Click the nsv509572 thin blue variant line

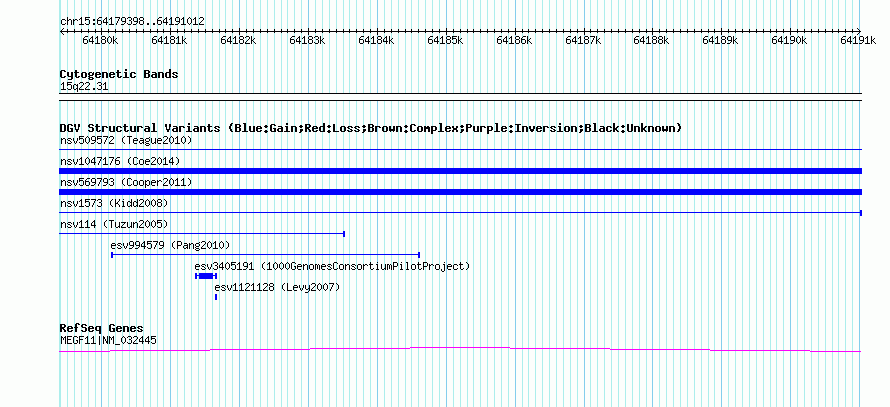(460, 149)
